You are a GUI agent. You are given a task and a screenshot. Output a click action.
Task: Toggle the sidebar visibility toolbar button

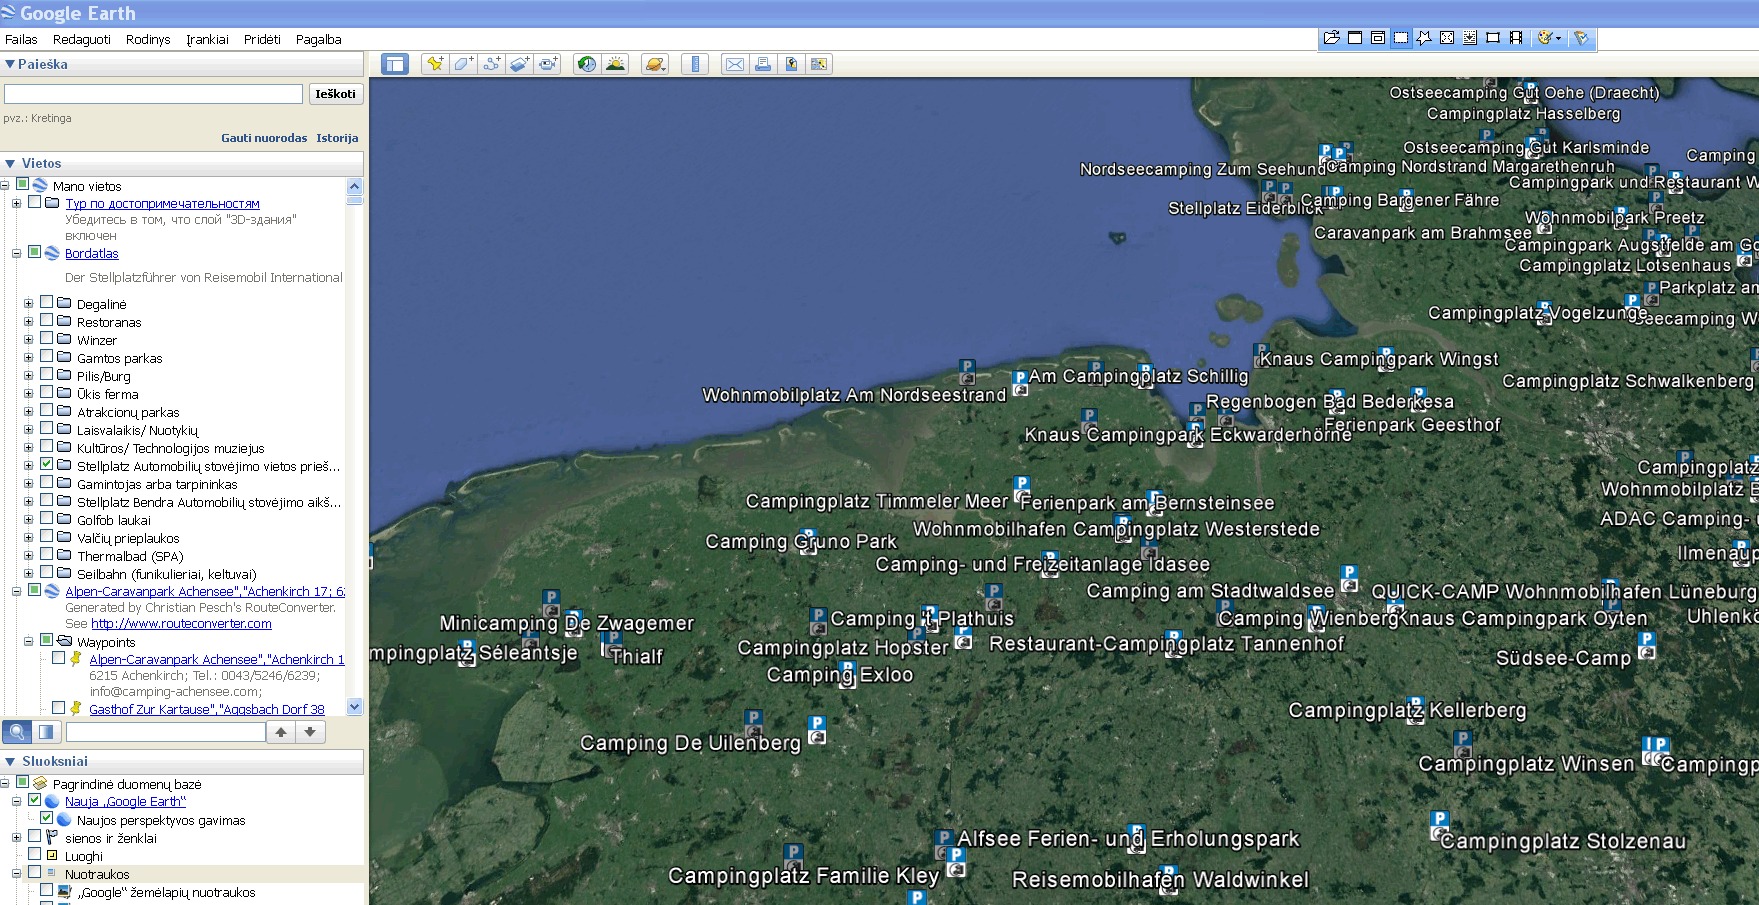pyautogui.click(x=395, y=64)
